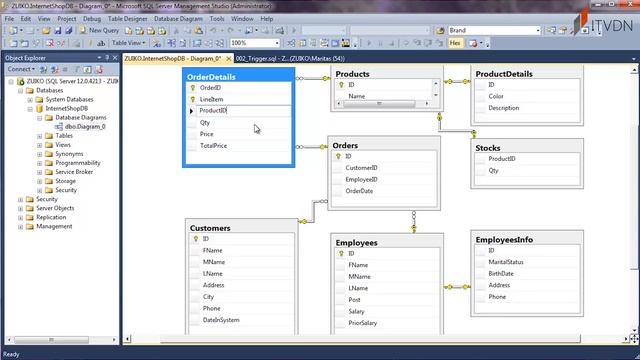
Task: Select the Products table header
Action: click(387, 74)
